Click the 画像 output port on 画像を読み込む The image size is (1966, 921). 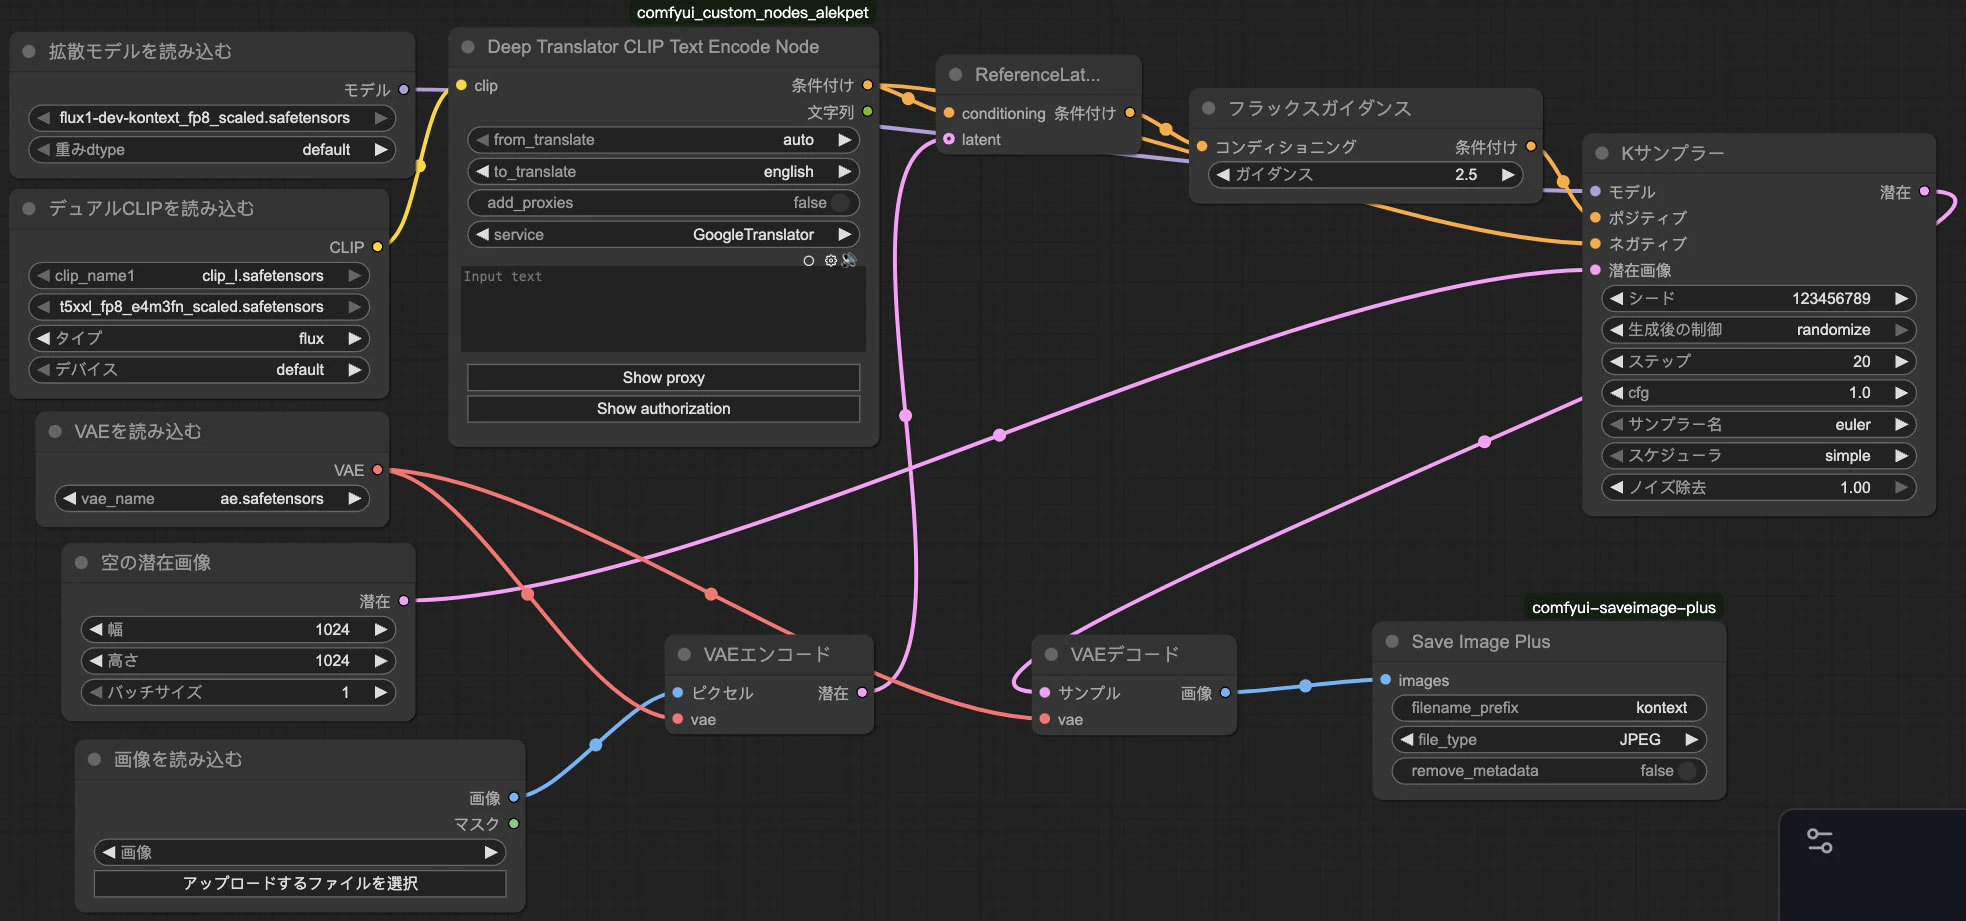click(x=513, y=797)
